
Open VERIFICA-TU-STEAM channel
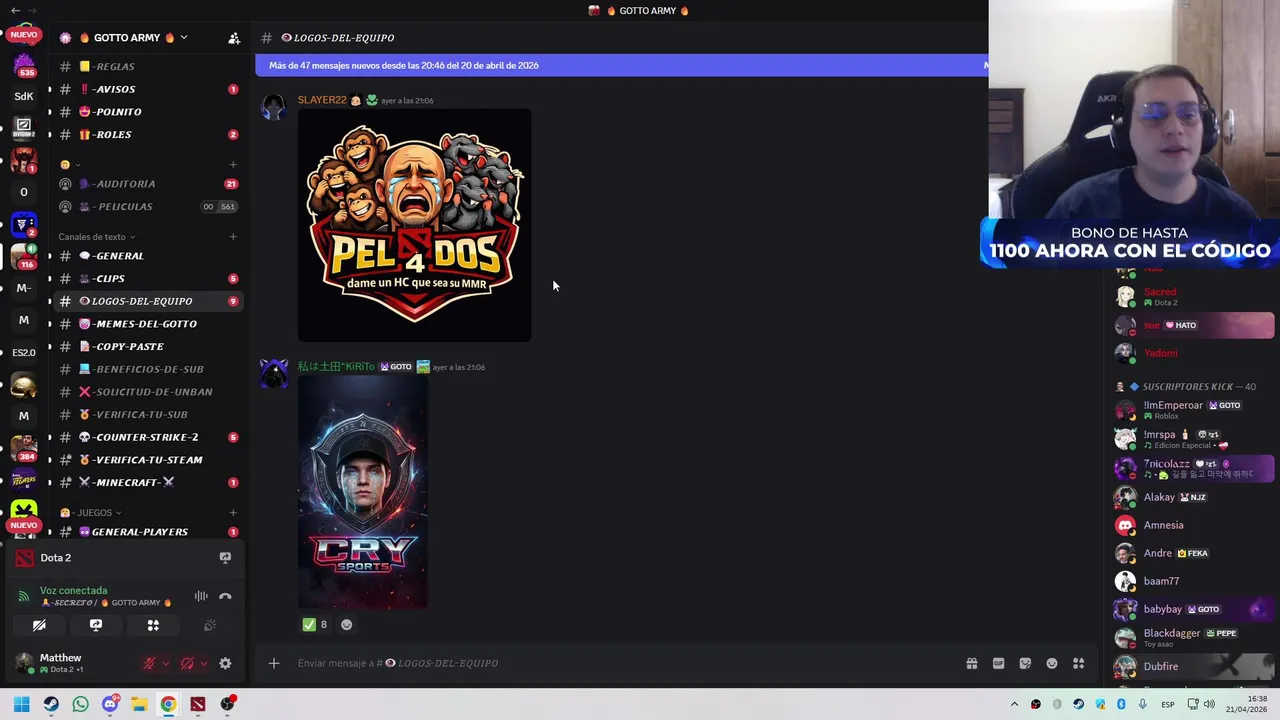(148, 460)
